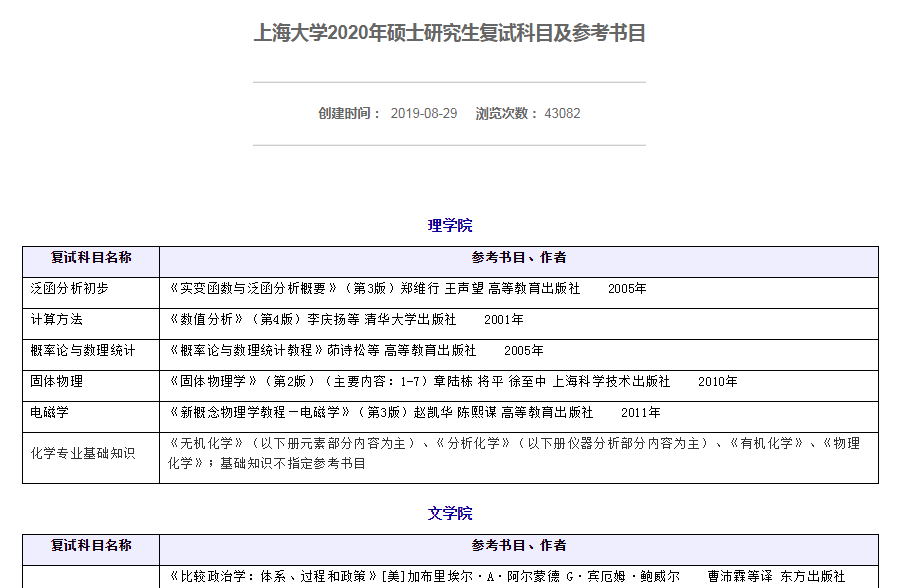Screen dimensions: 906x588
Task: Click 参考书目、作者 header in the 理学院 table
Action: pos(519,258)
